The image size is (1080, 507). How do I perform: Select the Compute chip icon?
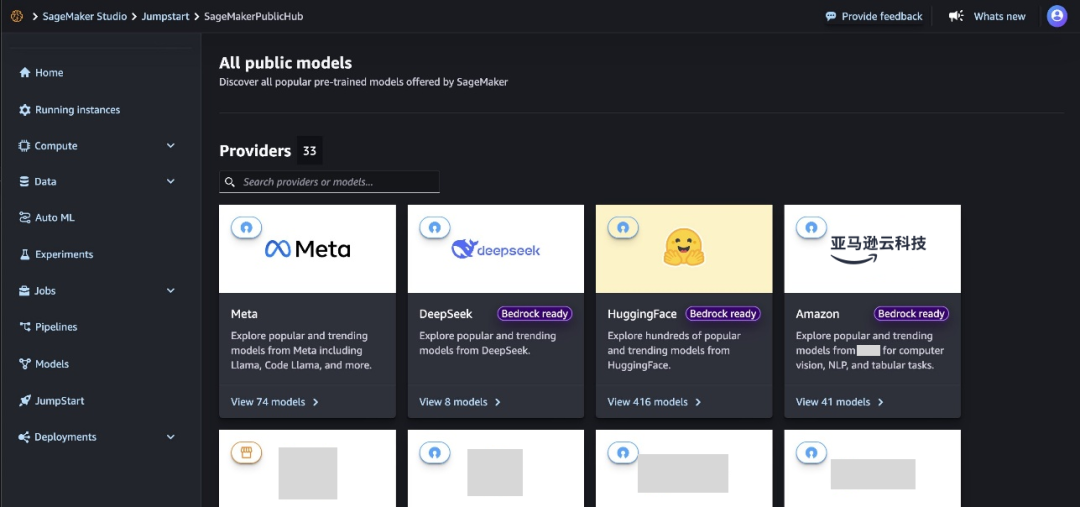pyautogui.click(x=25, y=146)
